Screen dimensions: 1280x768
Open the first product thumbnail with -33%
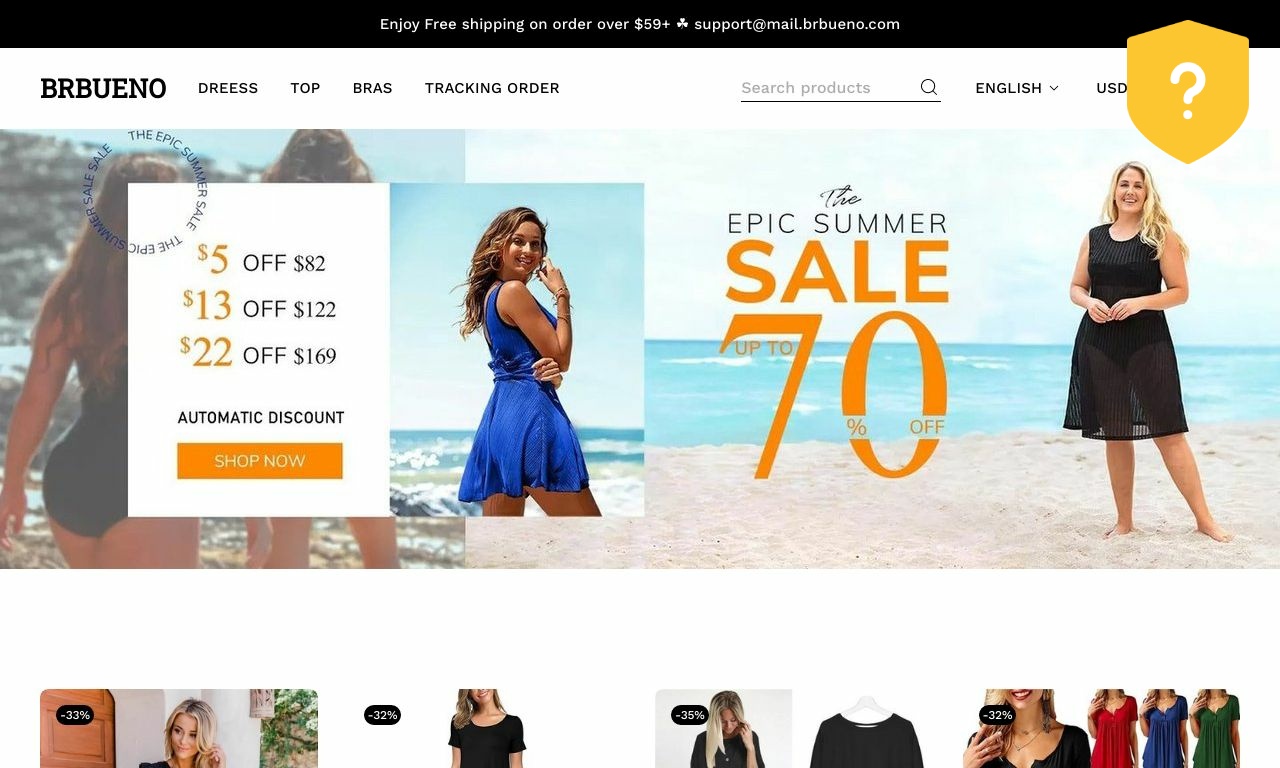179,729
